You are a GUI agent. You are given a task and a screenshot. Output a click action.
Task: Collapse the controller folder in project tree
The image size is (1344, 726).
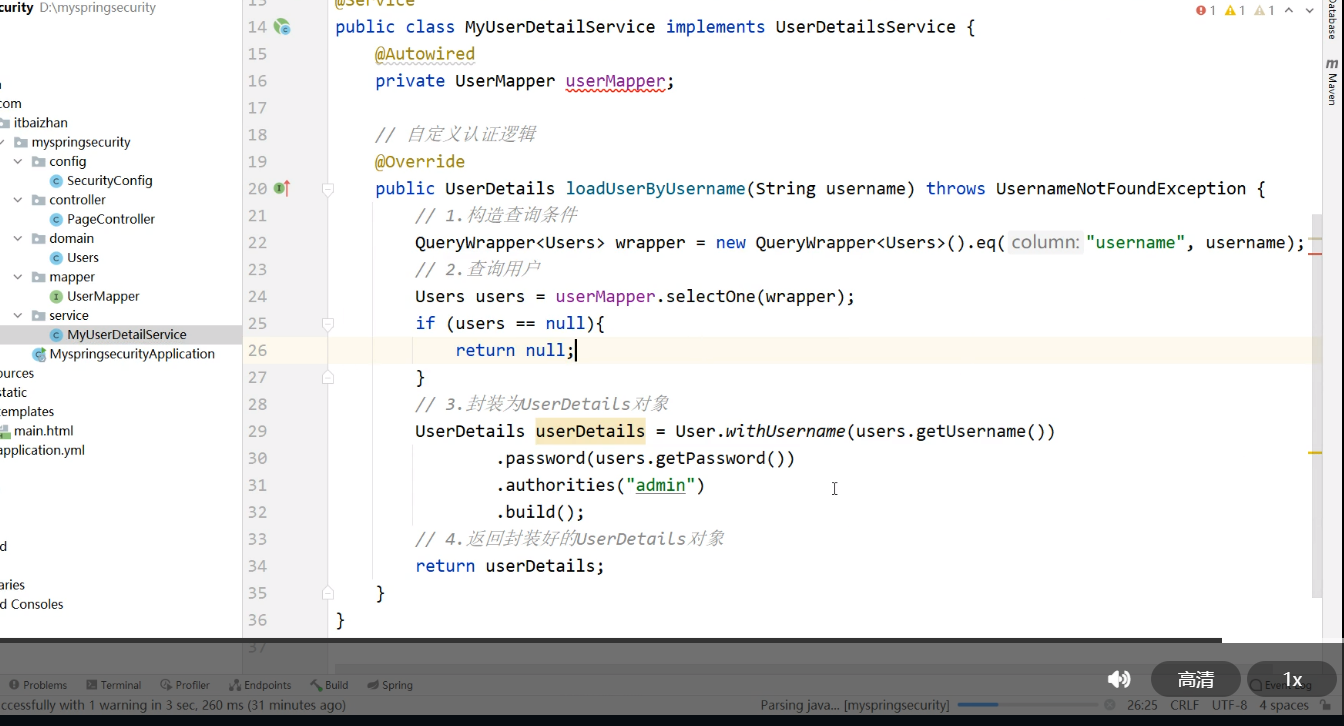coord(18,200)
